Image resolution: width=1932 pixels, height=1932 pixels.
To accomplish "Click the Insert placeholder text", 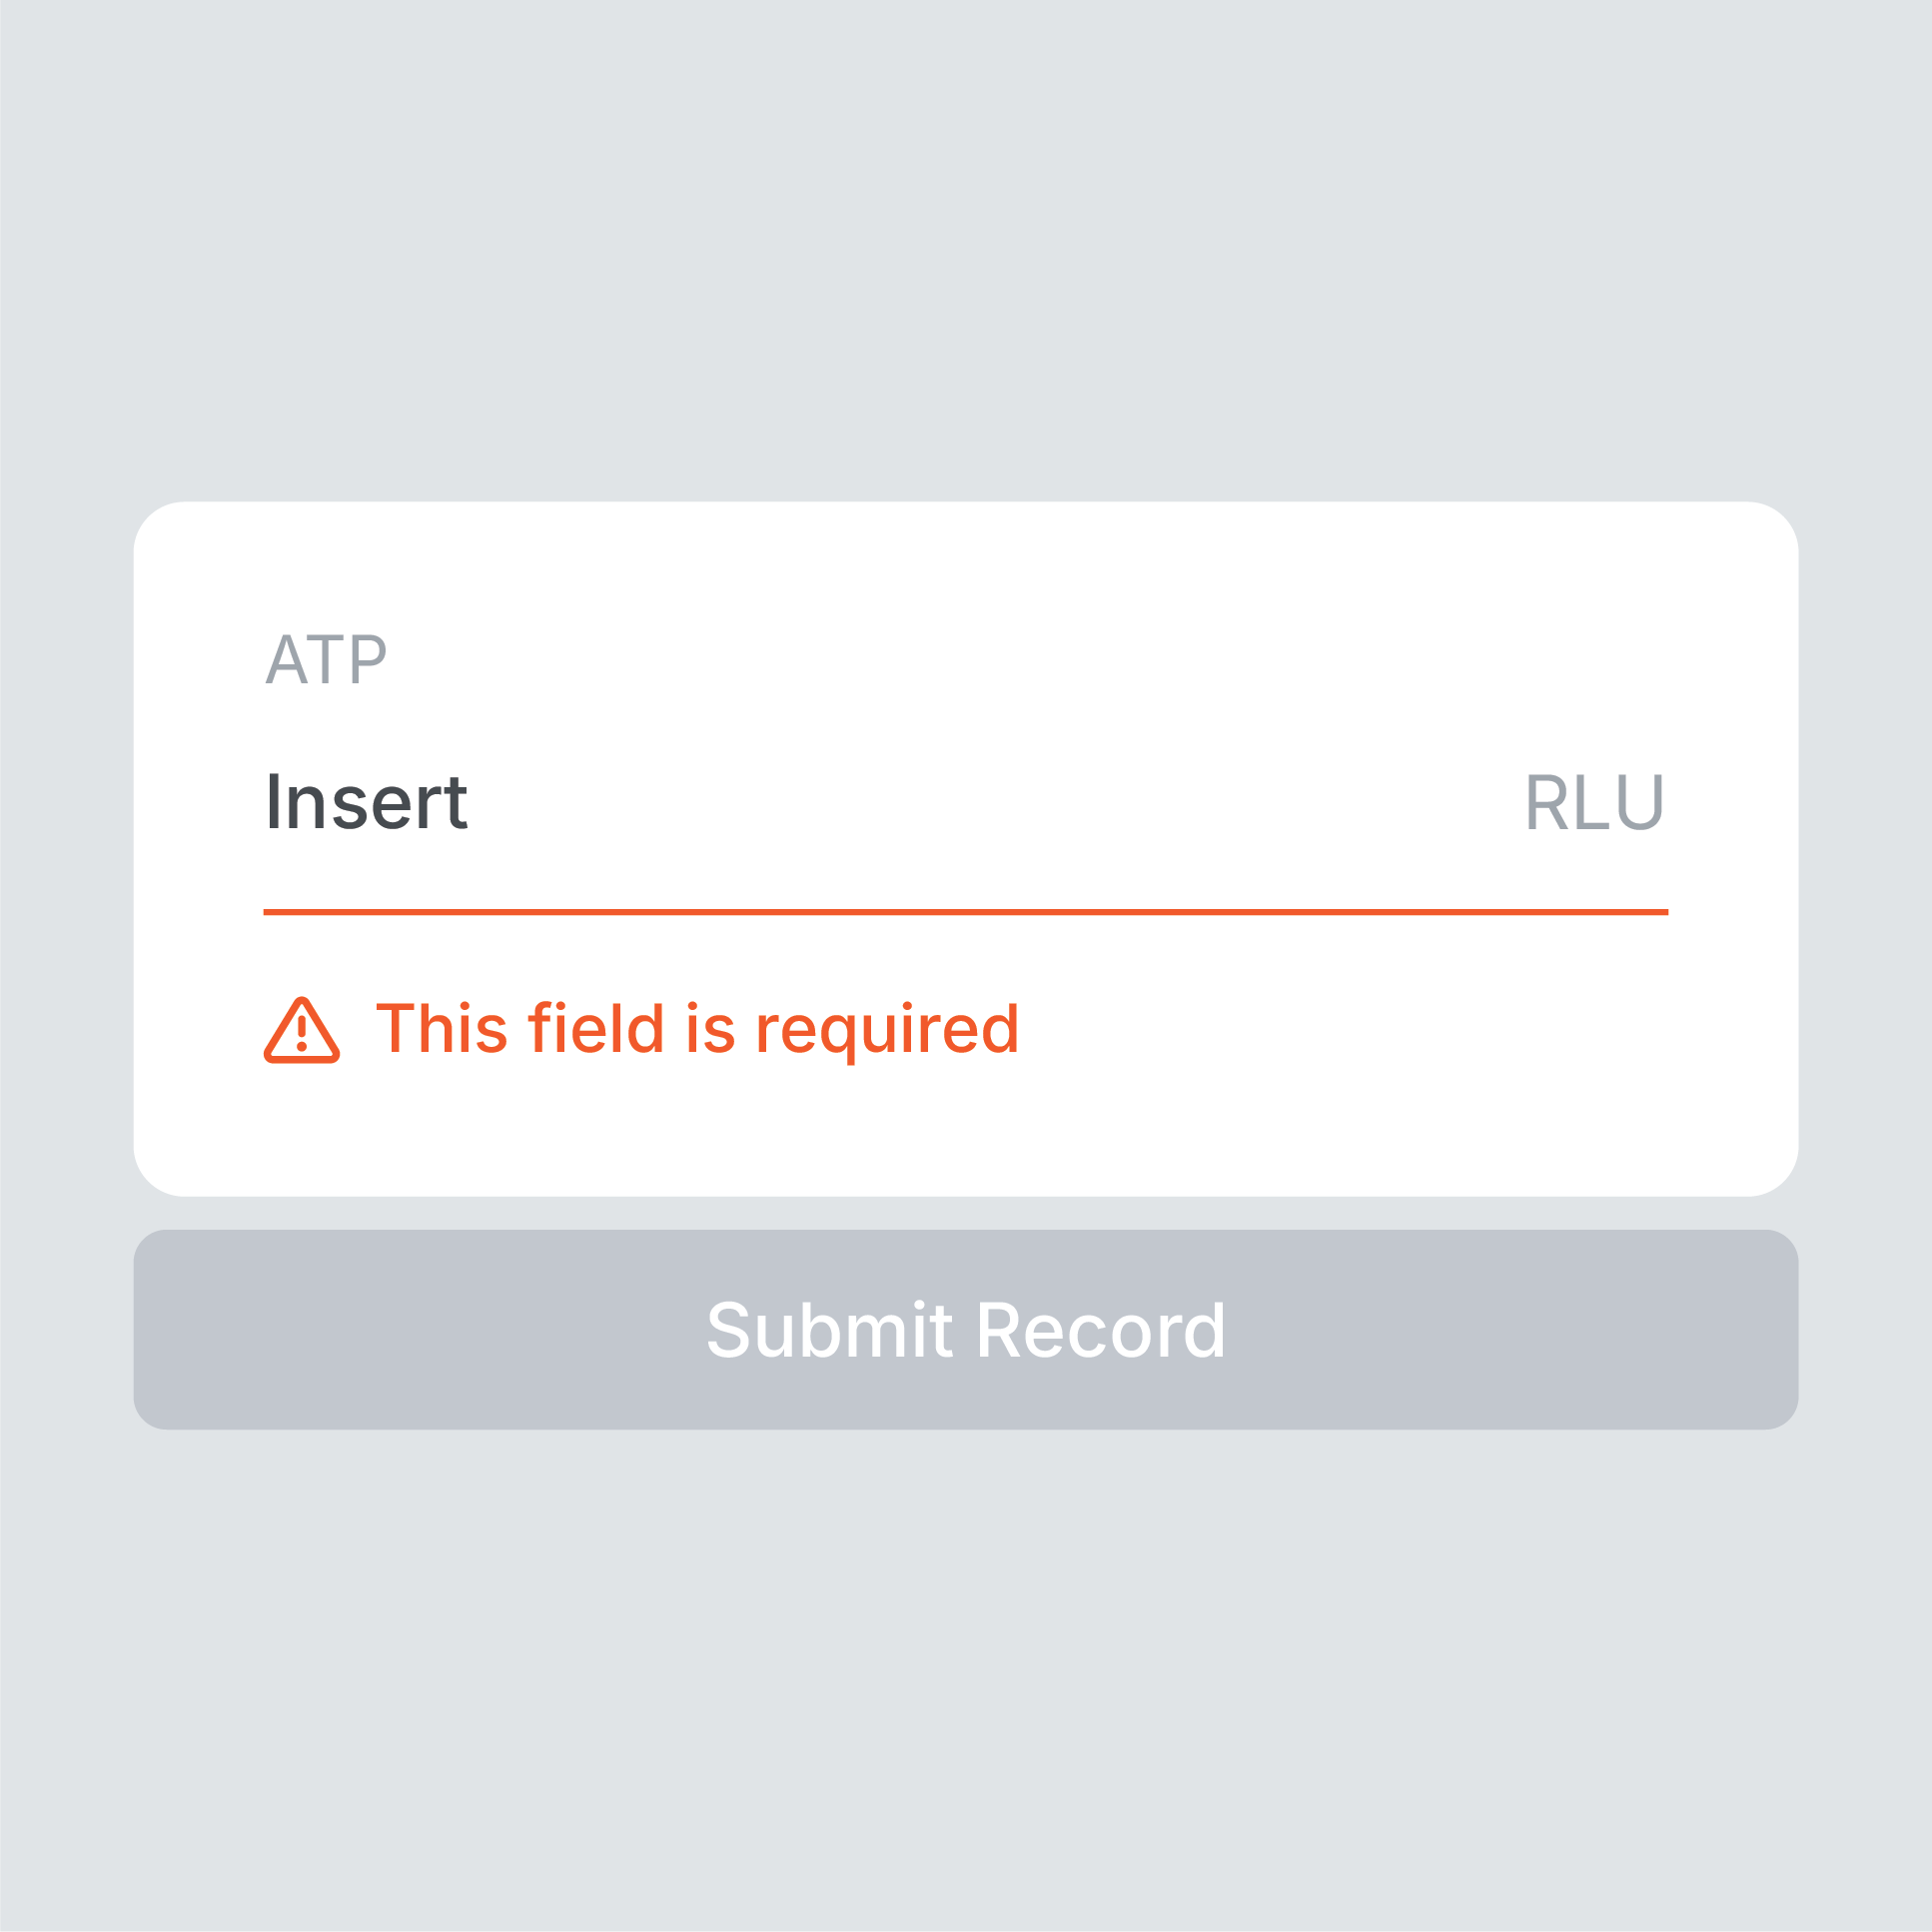I will tap(366, 802).
